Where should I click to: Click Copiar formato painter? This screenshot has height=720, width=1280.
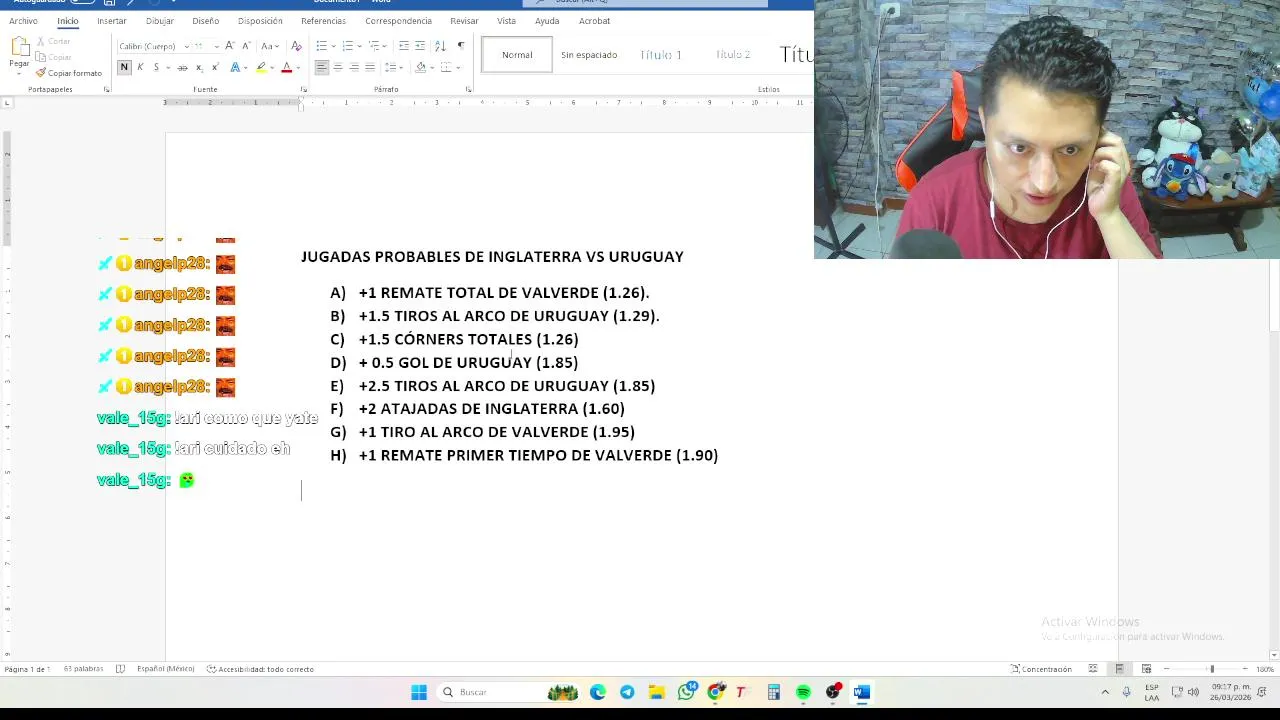click(68, 73)
